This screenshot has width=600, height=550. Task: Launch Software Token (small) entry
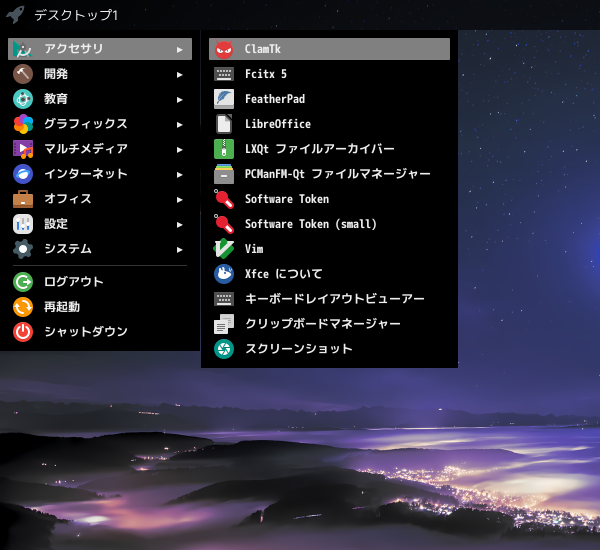click(329, 224)
